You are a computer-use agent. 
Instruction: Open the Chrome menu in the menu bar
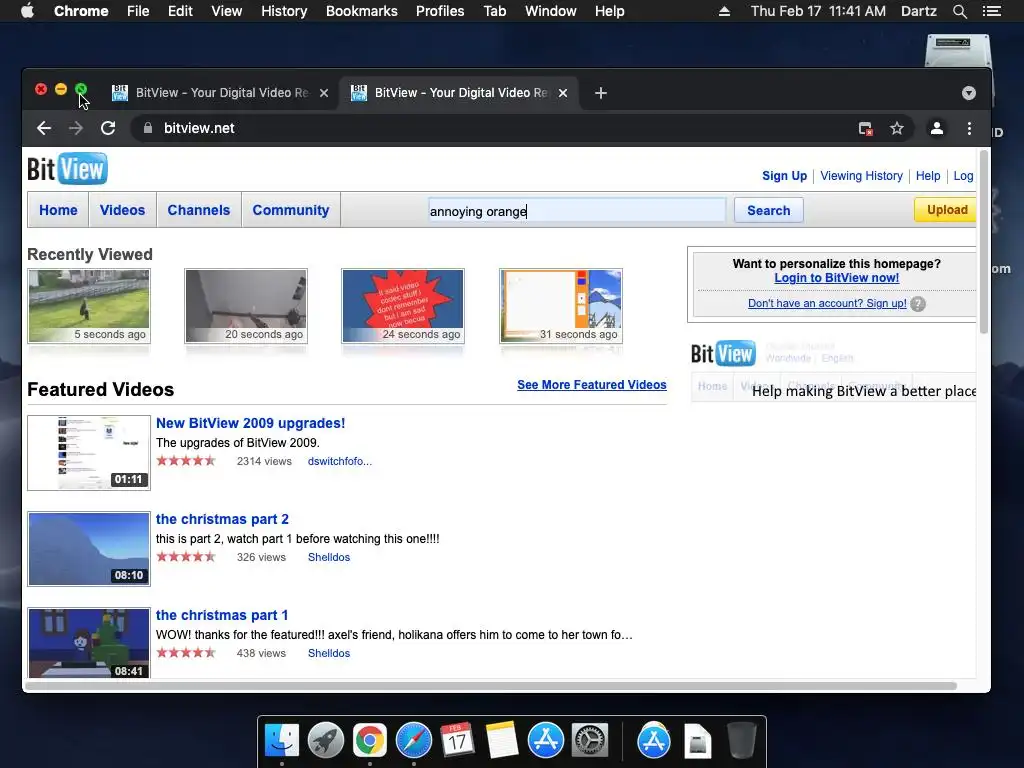(x=81, y=11)
